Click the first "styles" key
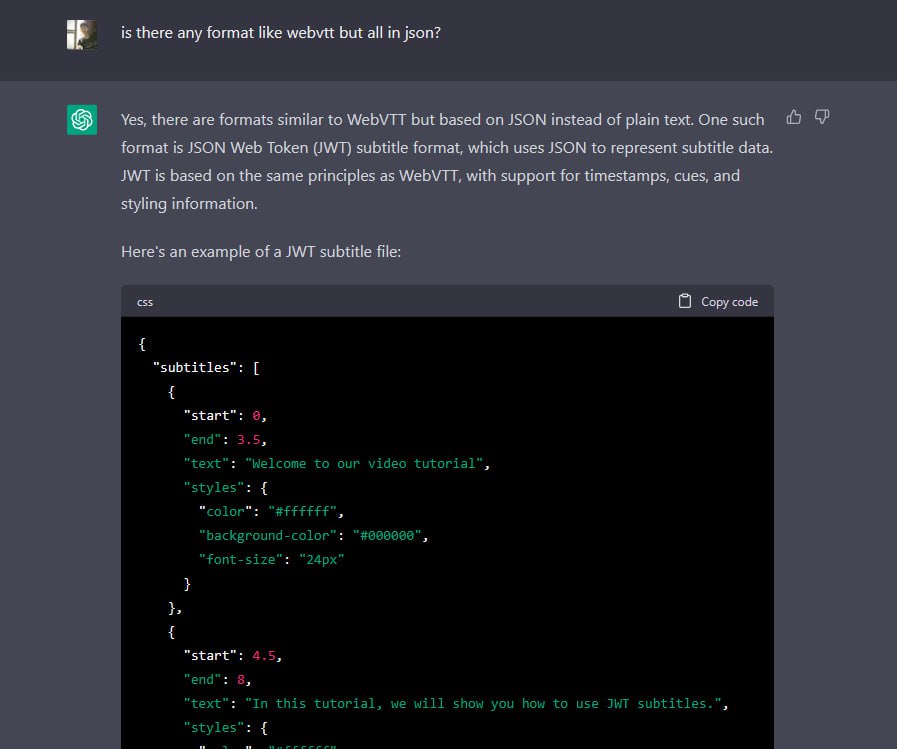Screen dimensions: 897x749 pos(214,488)
